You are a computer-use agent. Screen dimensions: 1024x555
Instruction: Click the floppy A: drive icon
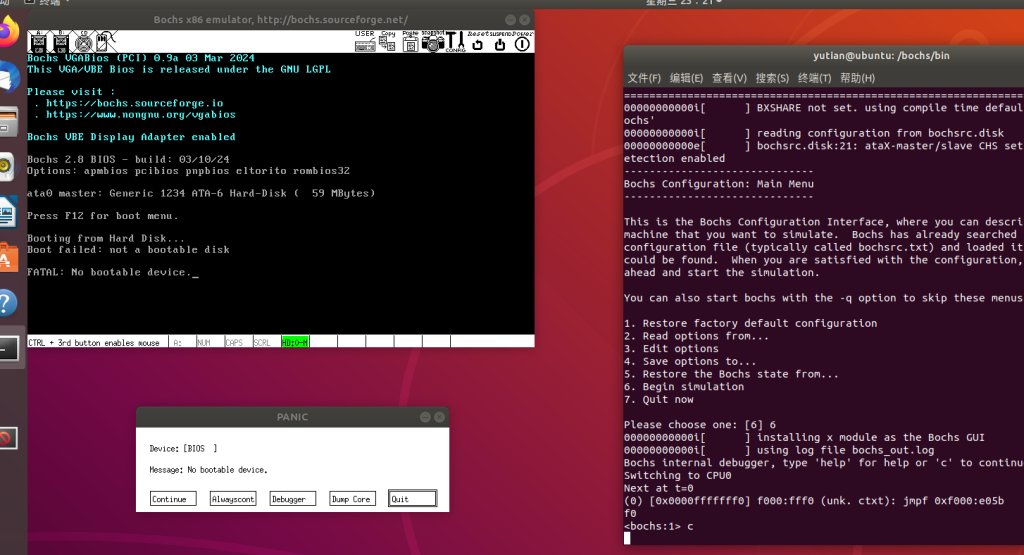click(x=38, y=42)
